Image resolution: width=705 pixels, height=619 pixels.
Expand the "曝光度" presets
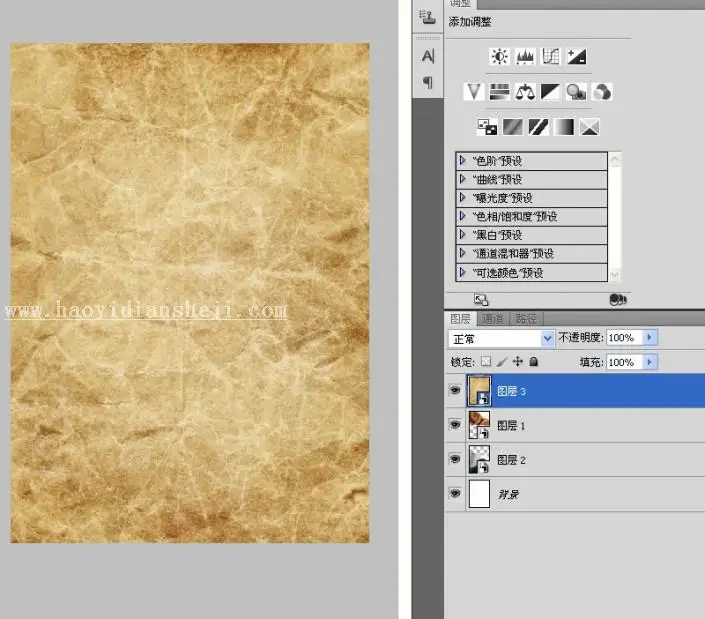462,197
